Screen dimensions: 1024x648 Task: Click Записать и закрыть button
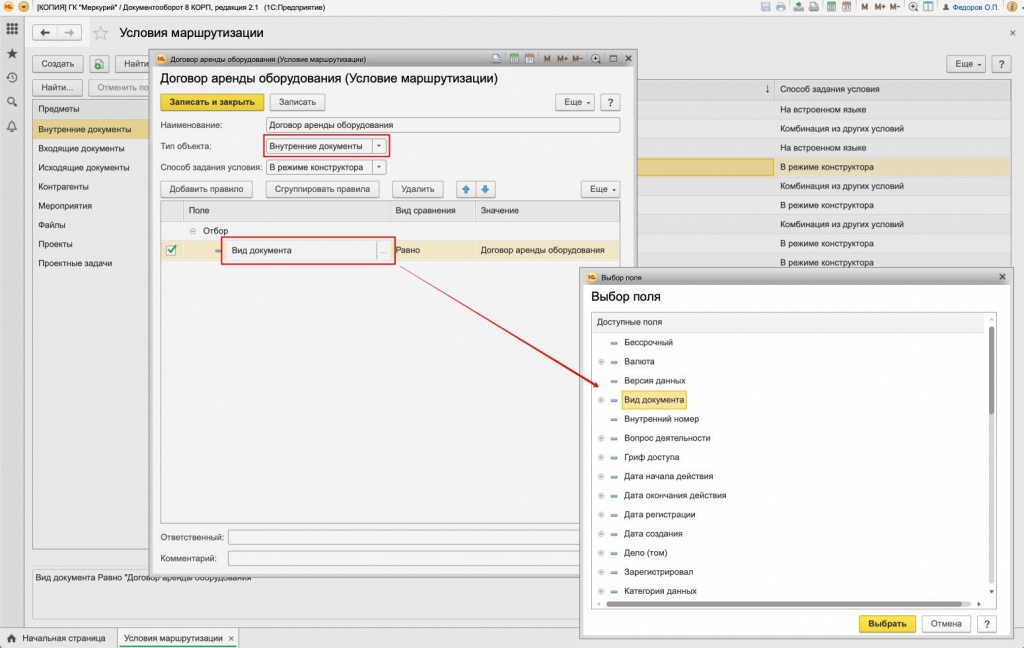click(x=212, y=102)
